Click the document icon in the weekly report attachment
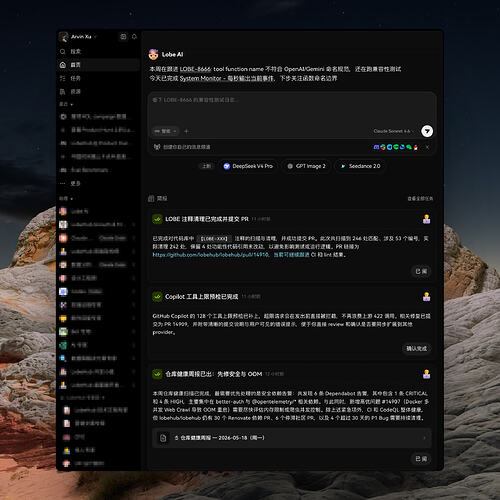The image size is (500, 500). click(x=163, y=438)
